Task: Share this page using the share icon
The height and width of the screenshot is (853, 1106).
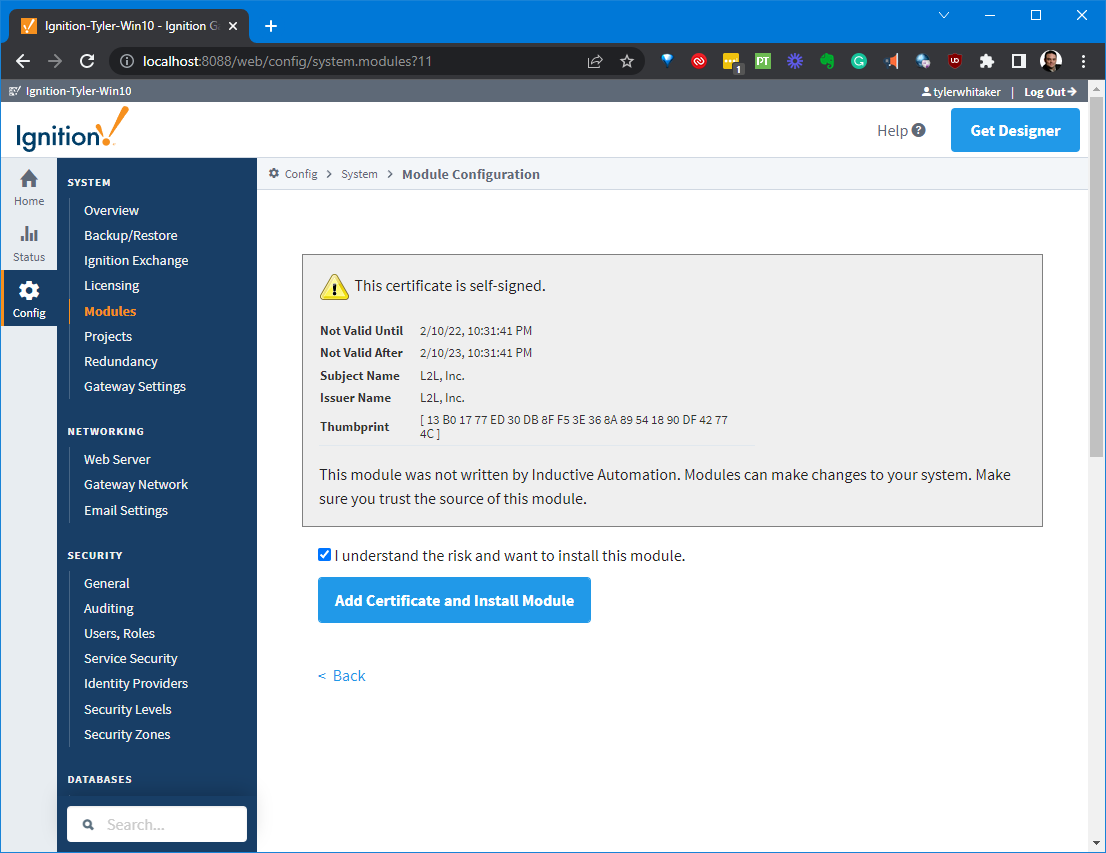Action: point(595,61)
